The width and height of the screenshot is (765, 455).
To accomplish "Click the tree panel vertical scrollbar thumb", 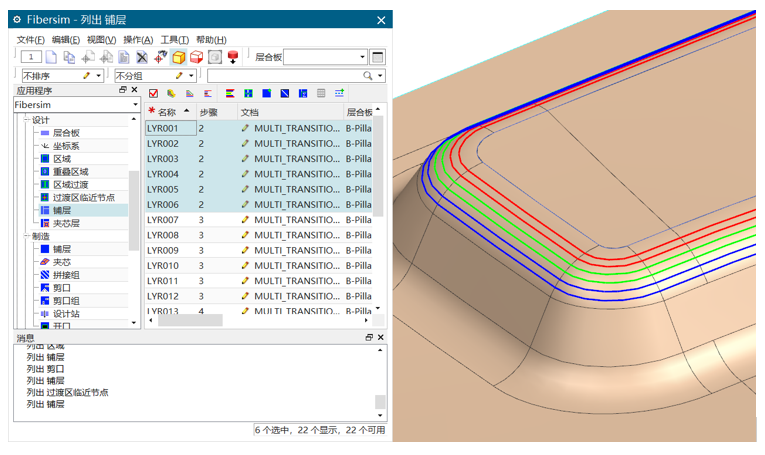I will [x=134, y=211].
